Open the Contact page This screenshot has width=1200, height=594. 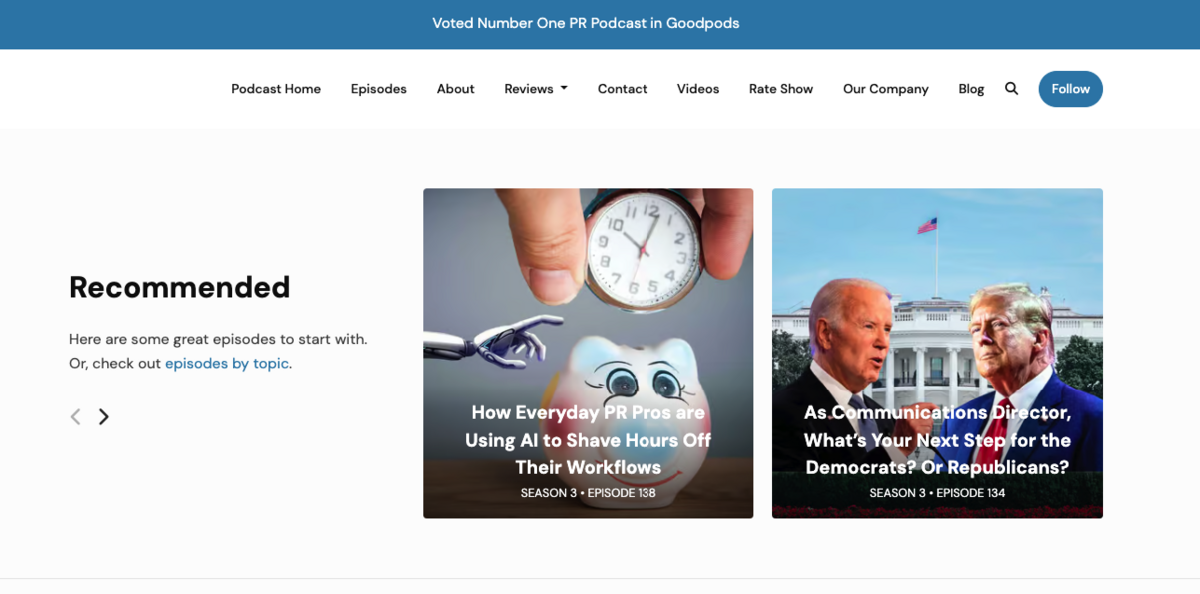click(622, 89)
